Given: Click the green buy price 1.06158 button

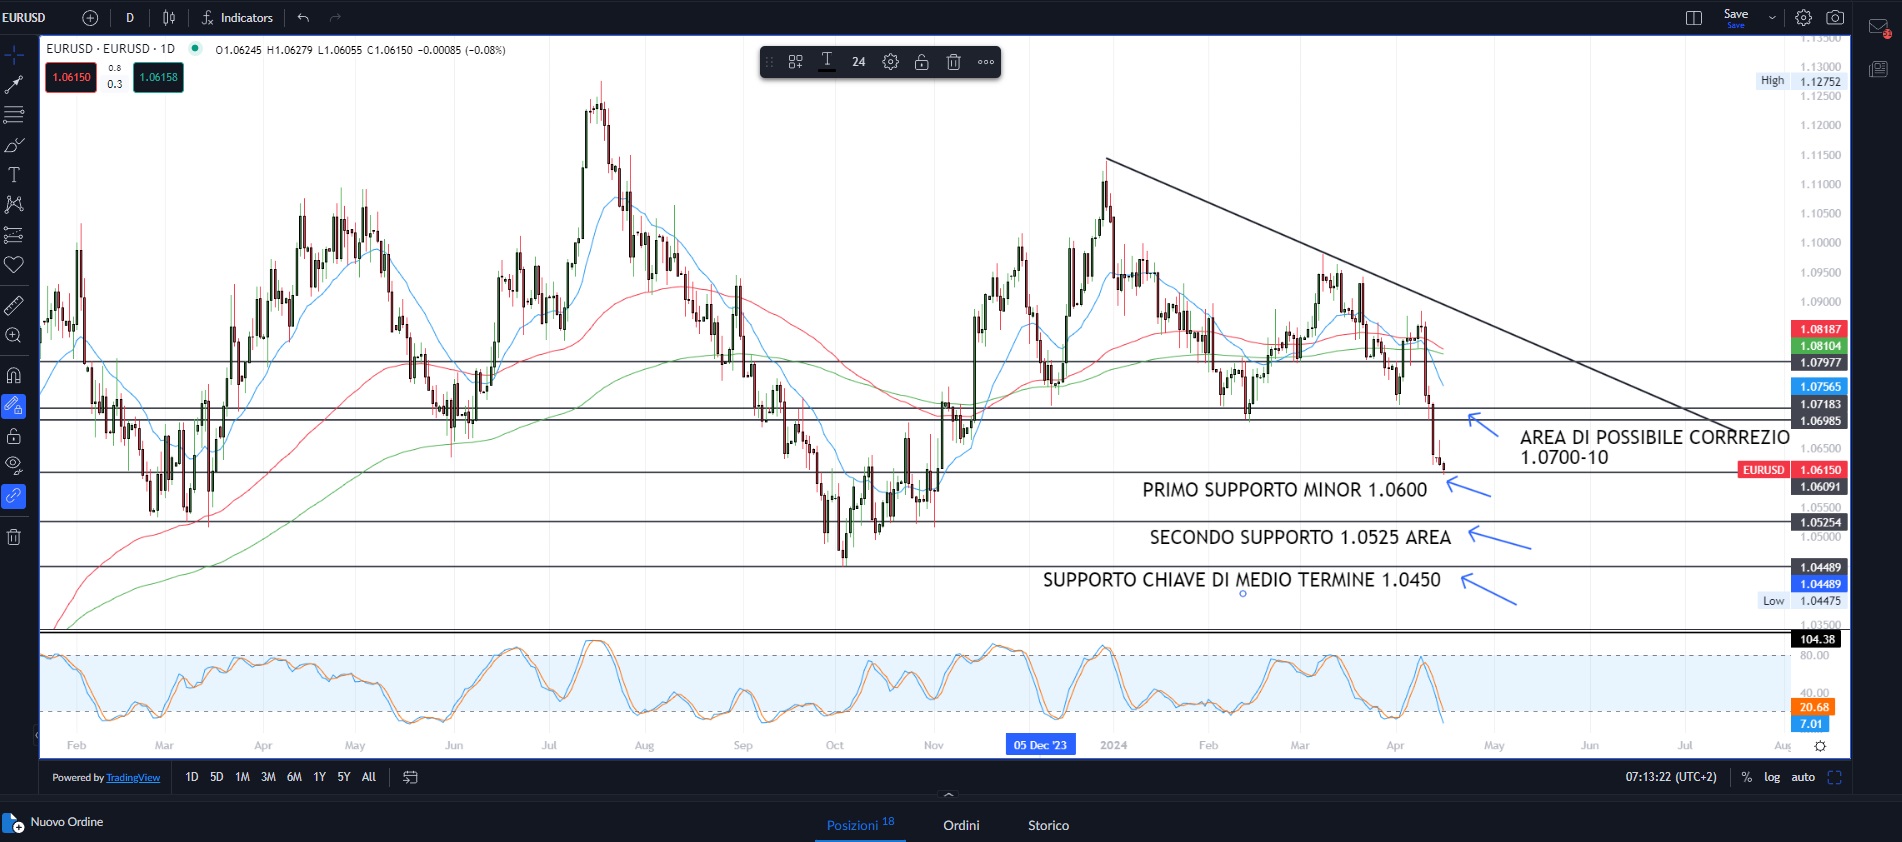Looking at the screenshot, I should (x=158, y=77).
